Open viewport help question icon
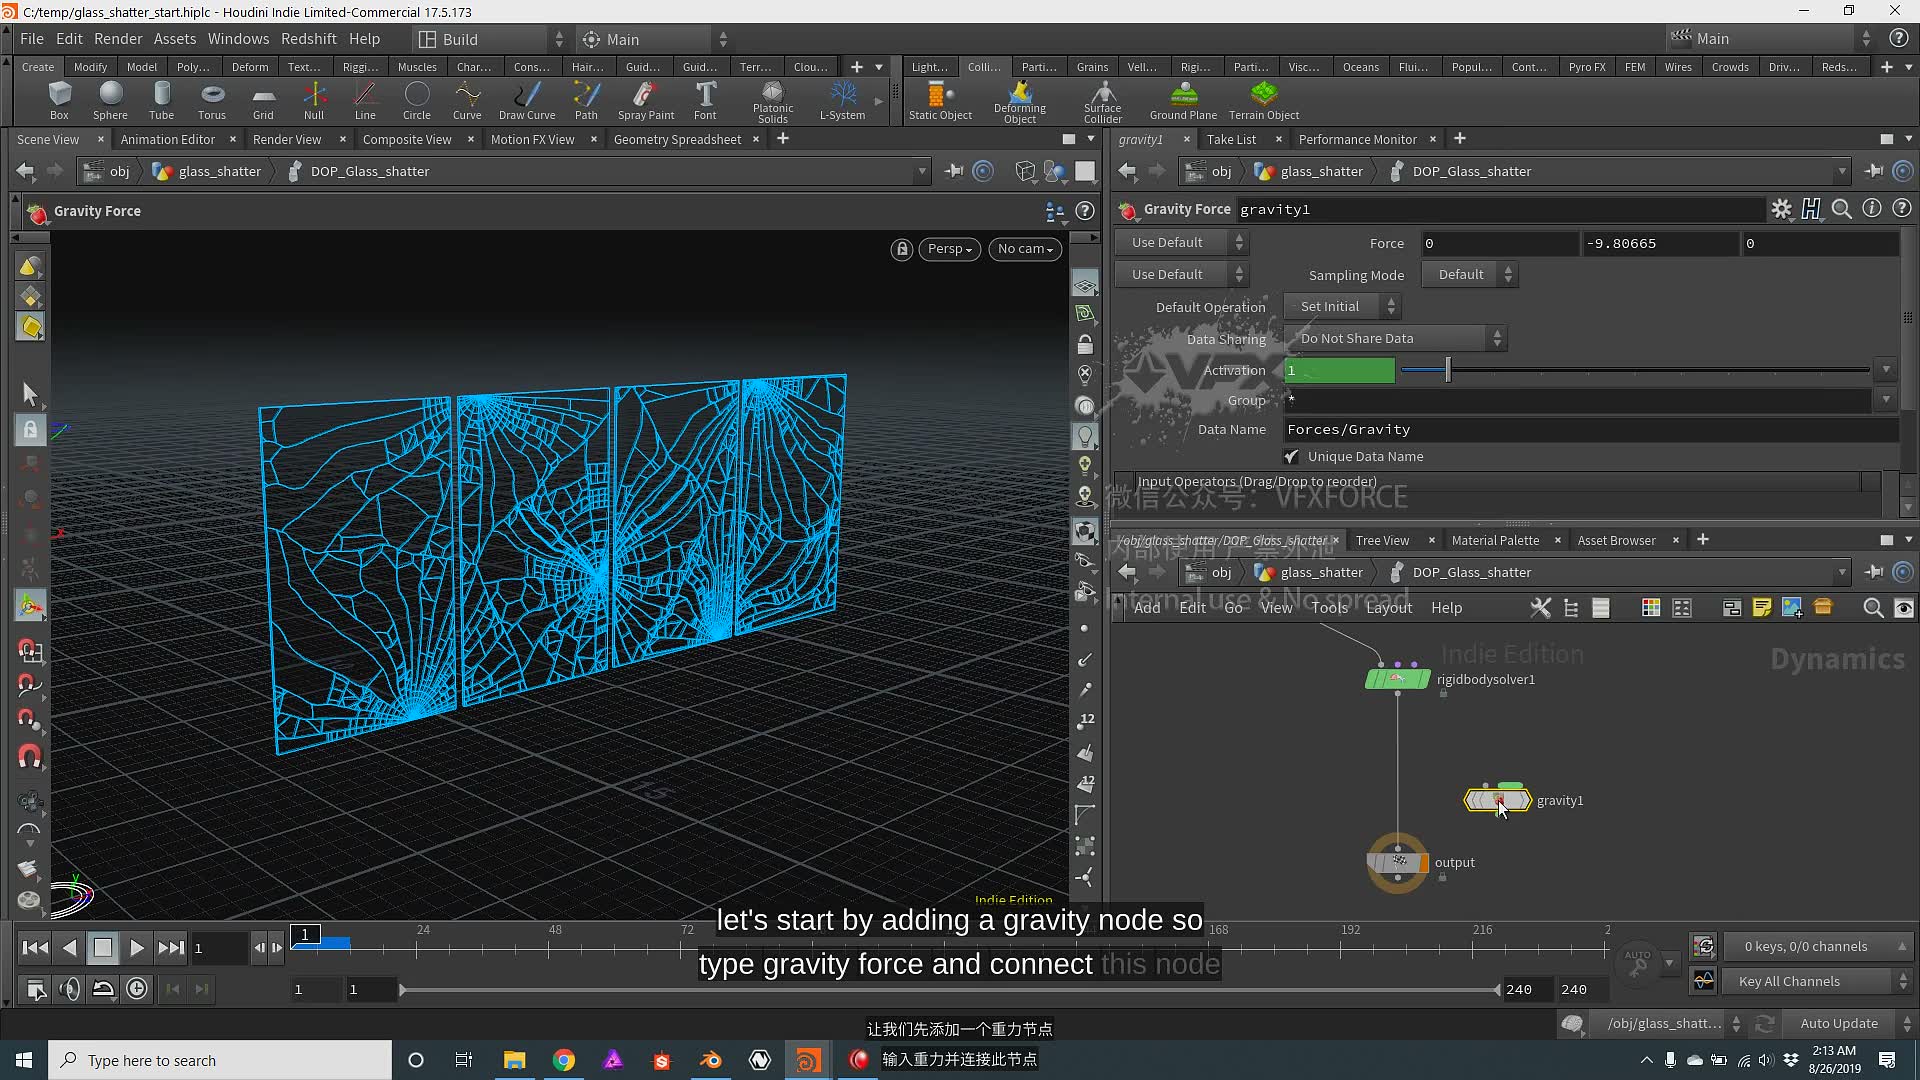Image resolution: width=1920 pixels, height=1080 pixels. (x=1085, y=211)
